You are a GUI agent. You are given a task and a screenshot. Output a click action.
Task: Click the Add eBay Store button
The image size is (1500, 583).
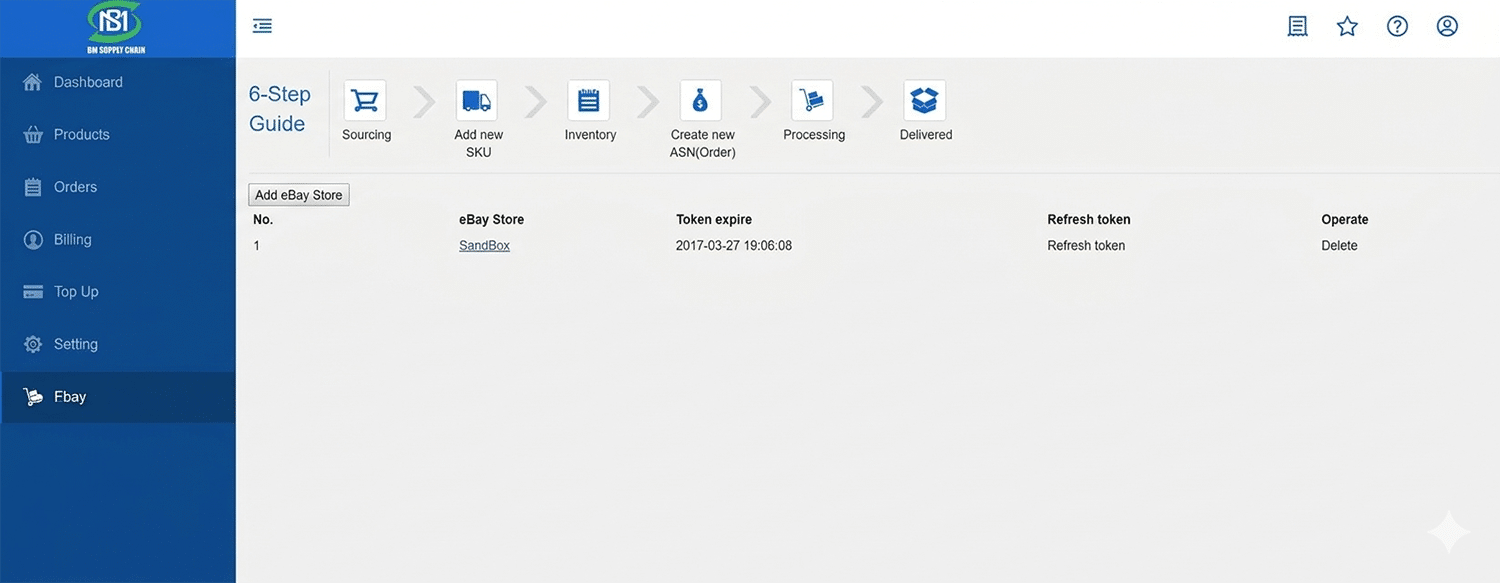[298, 194]
